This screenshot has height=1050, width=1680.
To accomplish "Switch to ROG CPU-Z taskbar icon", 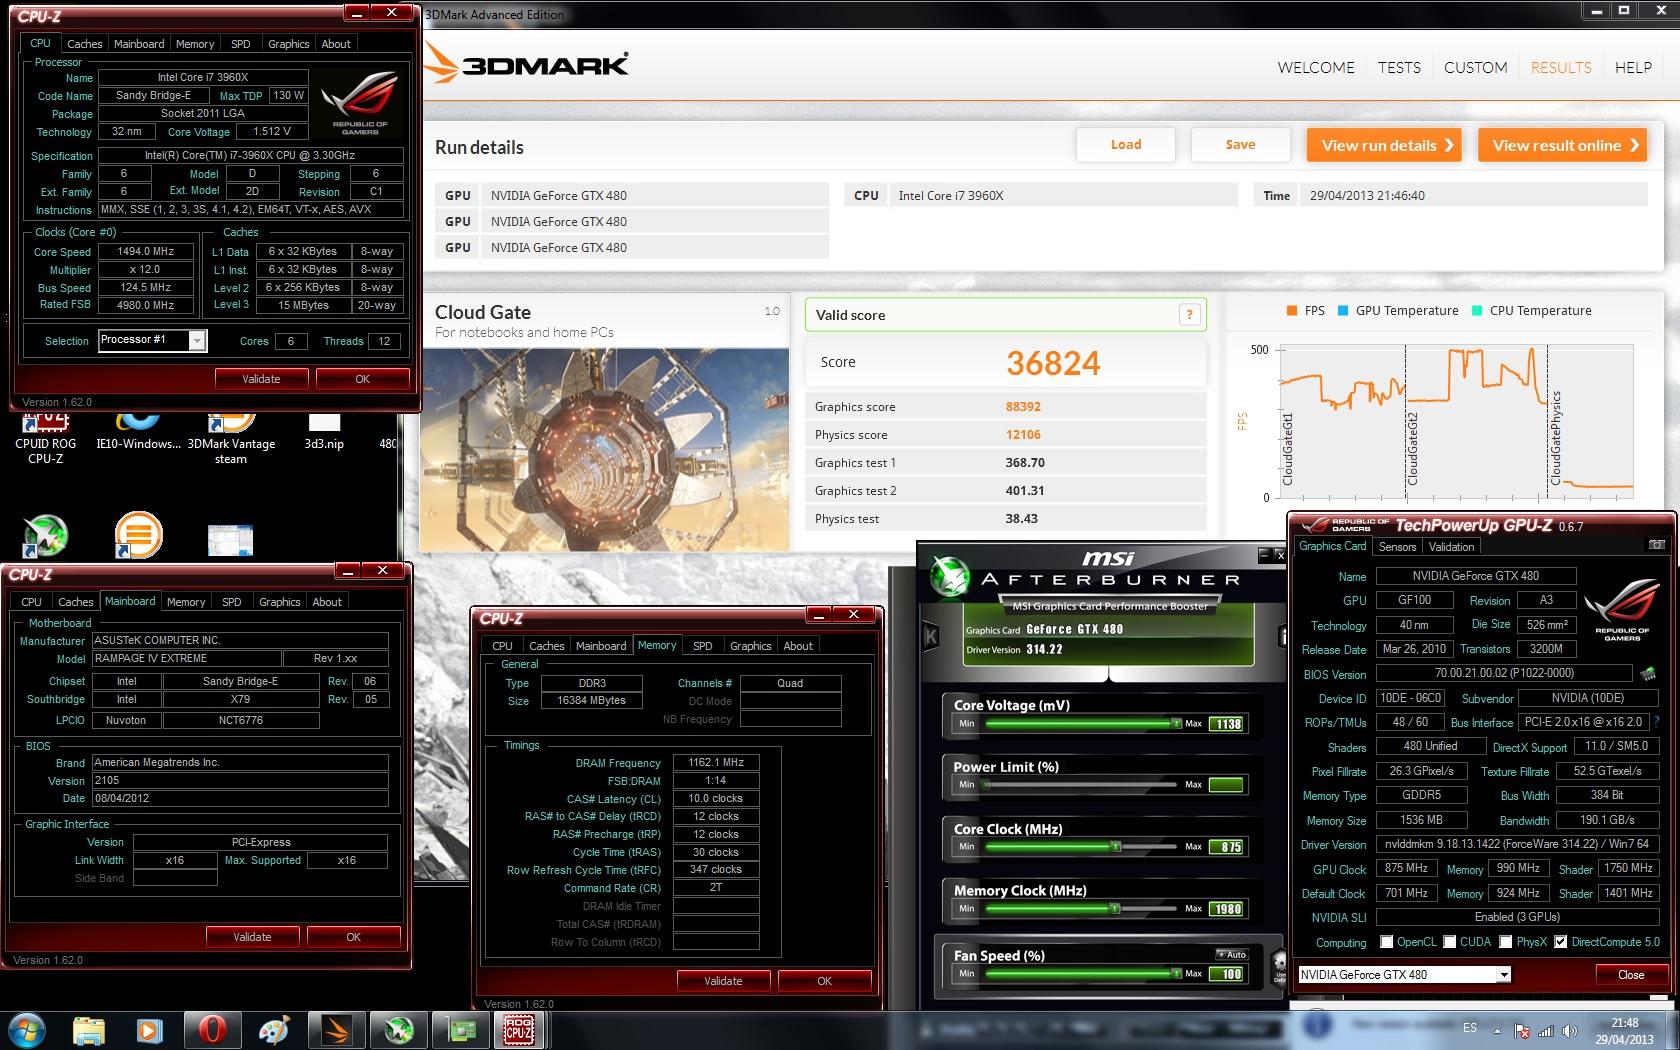I will coord(520,1029).
